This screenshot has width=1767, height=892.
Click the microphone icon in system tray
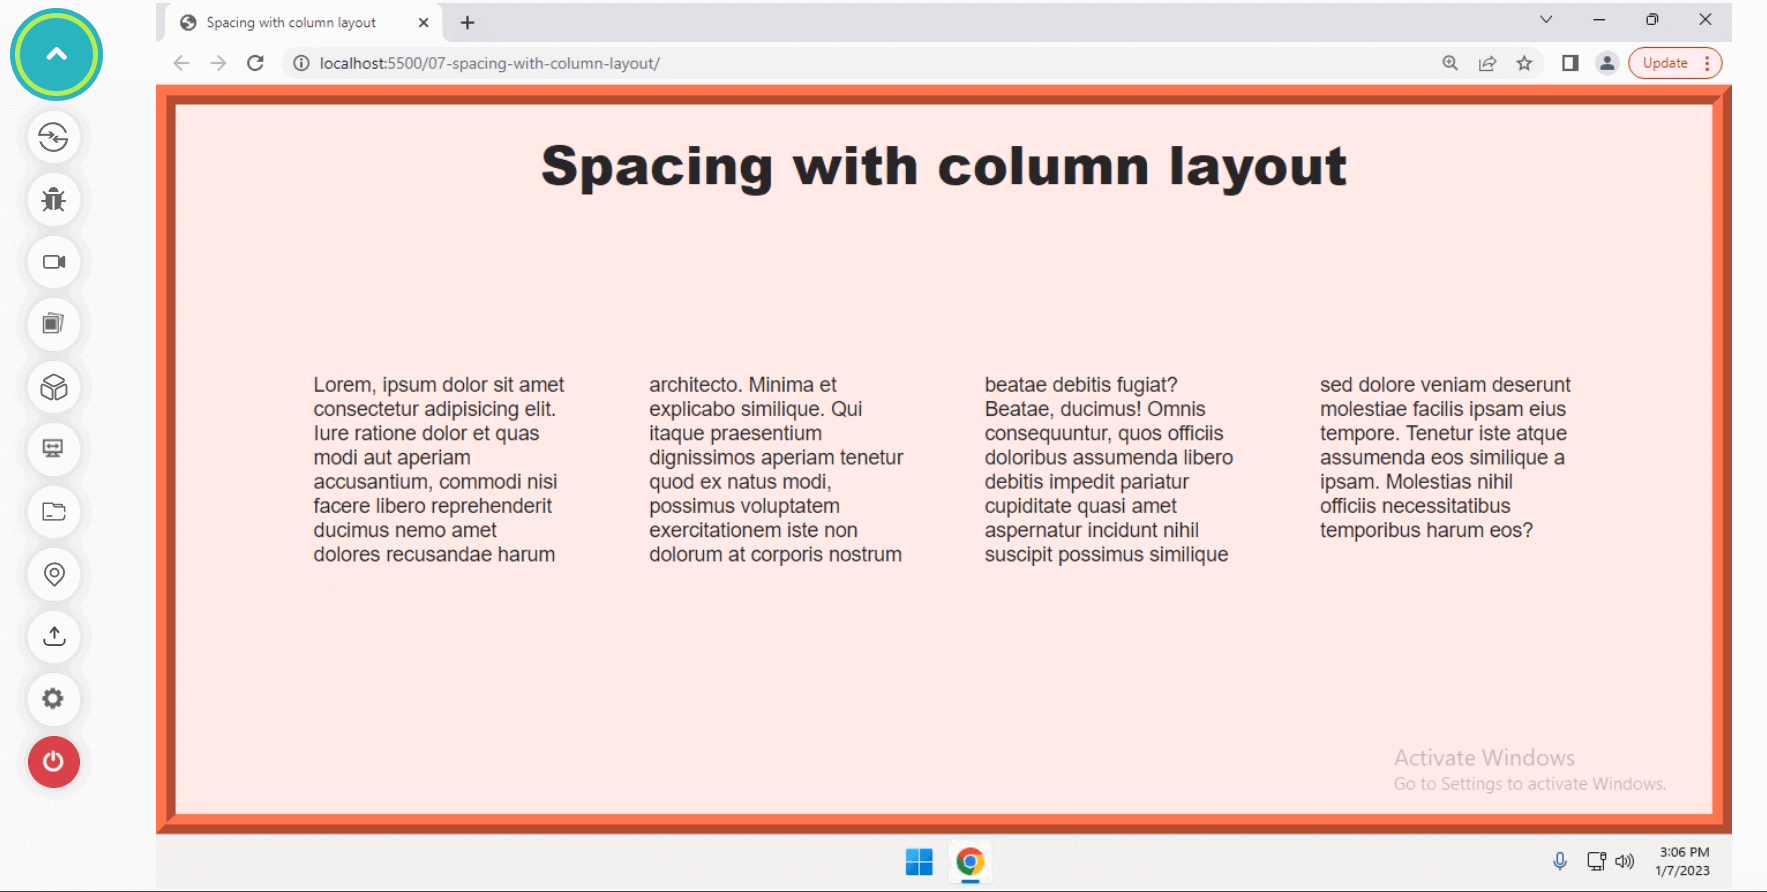(x=1560, y=861)
